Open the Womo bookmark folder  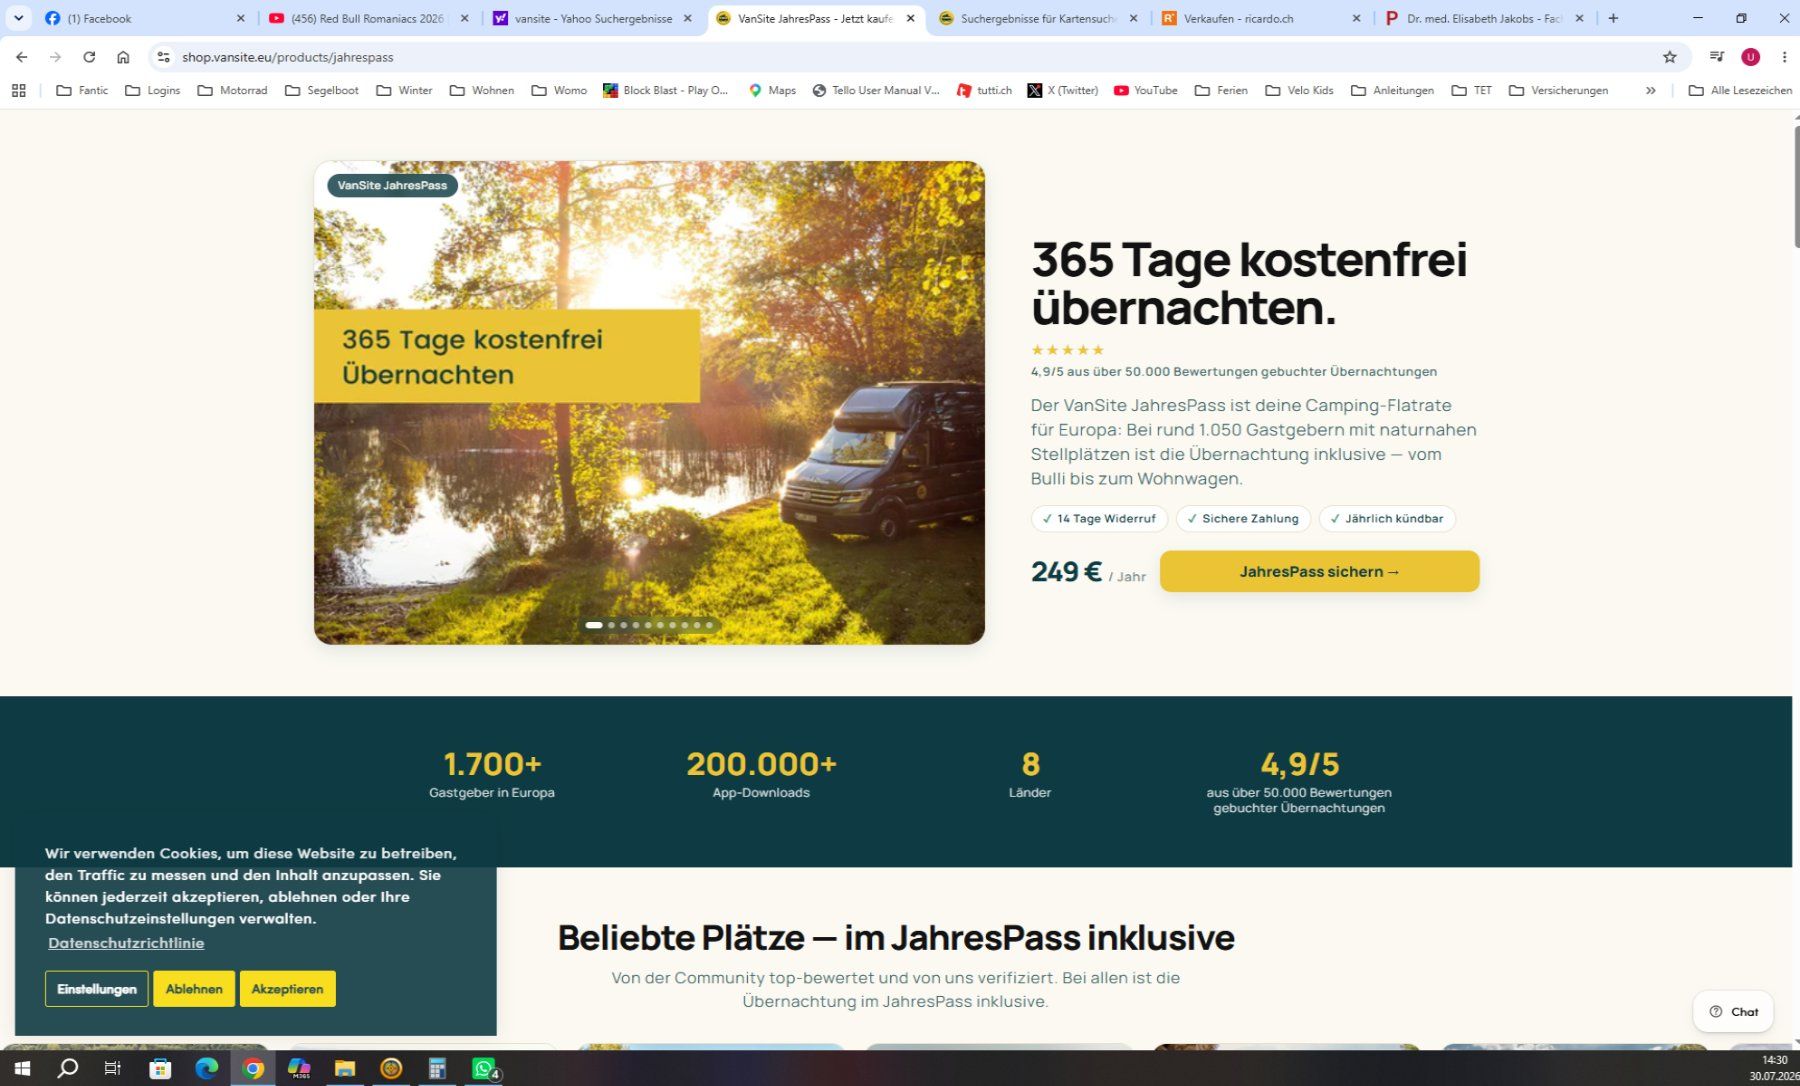559,90
